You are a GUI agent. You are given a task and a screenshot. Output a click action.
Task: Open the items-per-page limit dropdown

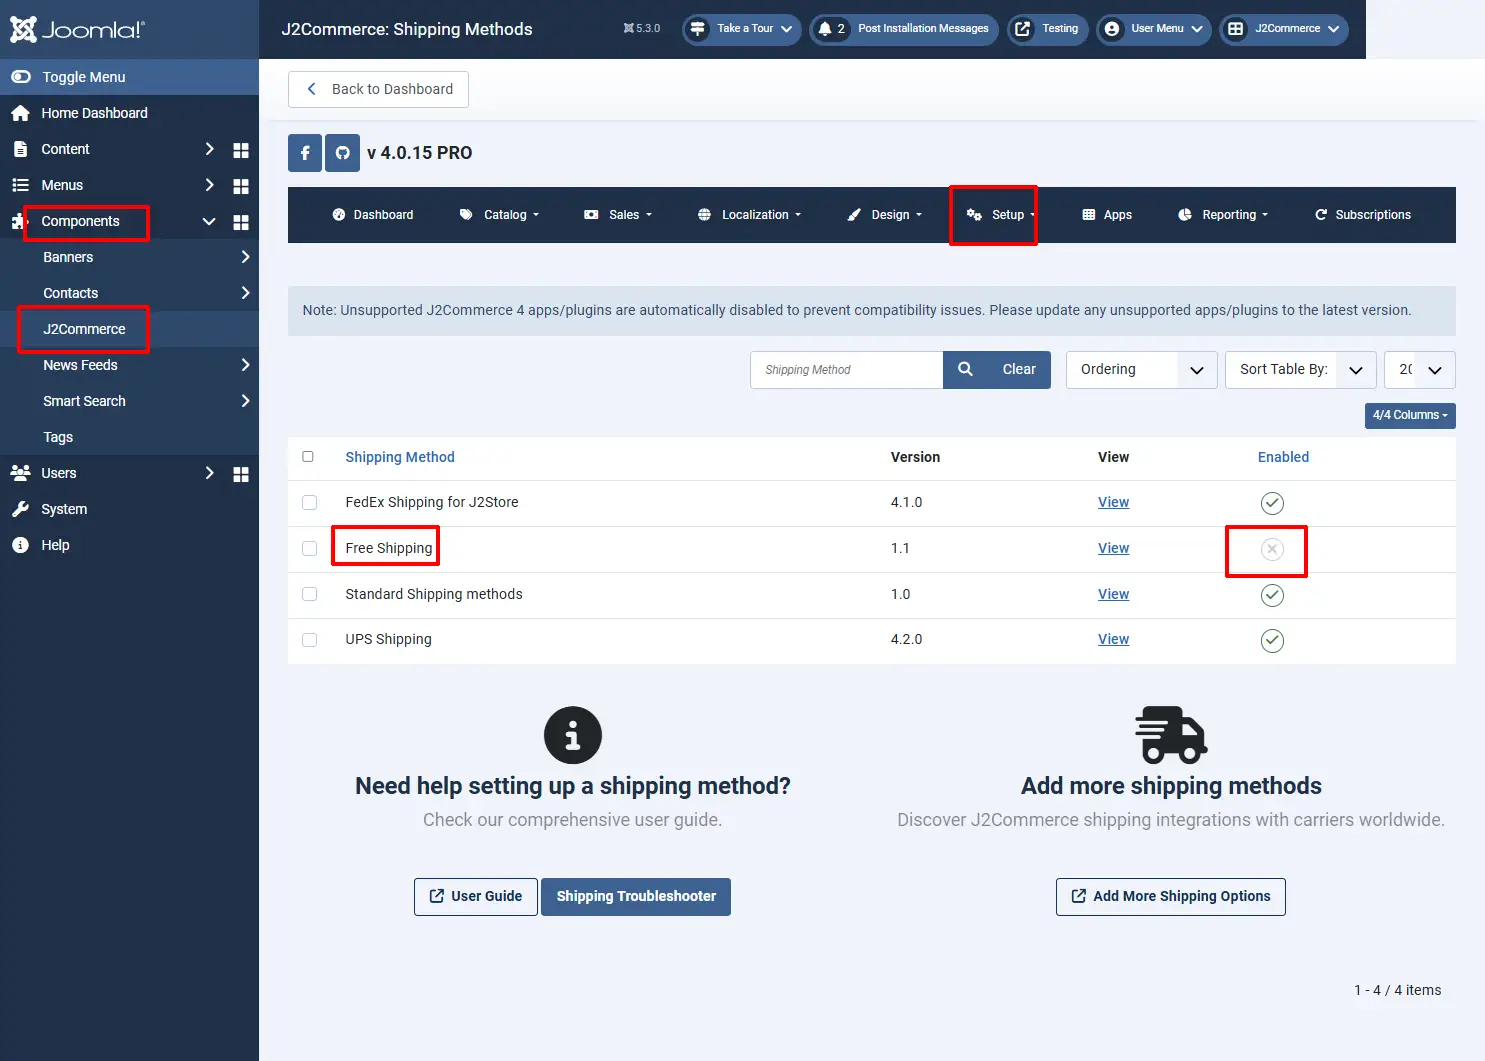[x=1420, y=370]
